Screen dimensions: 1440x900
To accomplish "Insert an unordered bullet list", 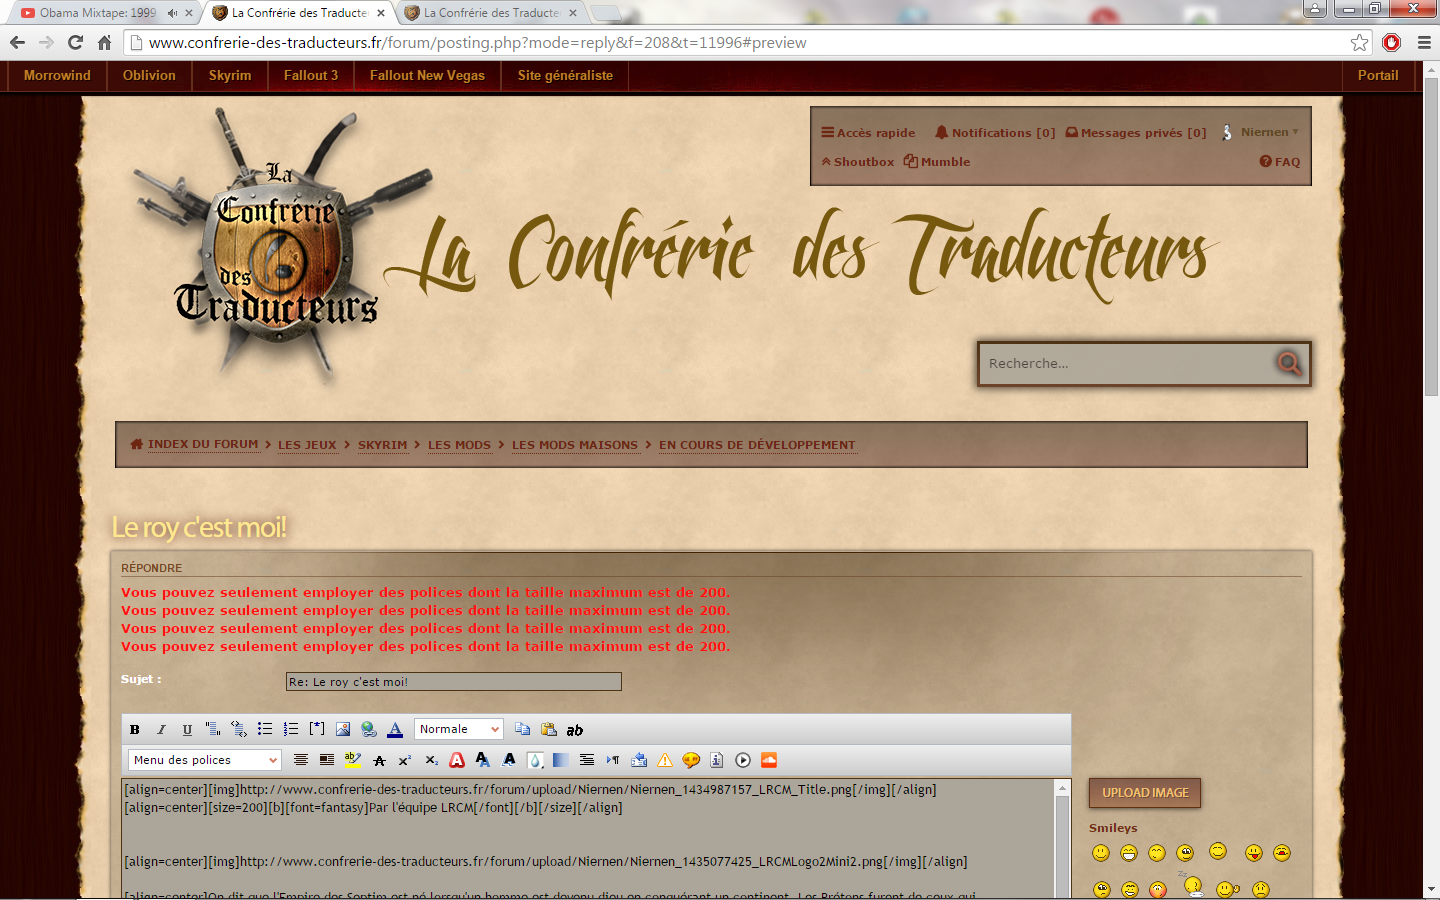I will coord(265,729).
